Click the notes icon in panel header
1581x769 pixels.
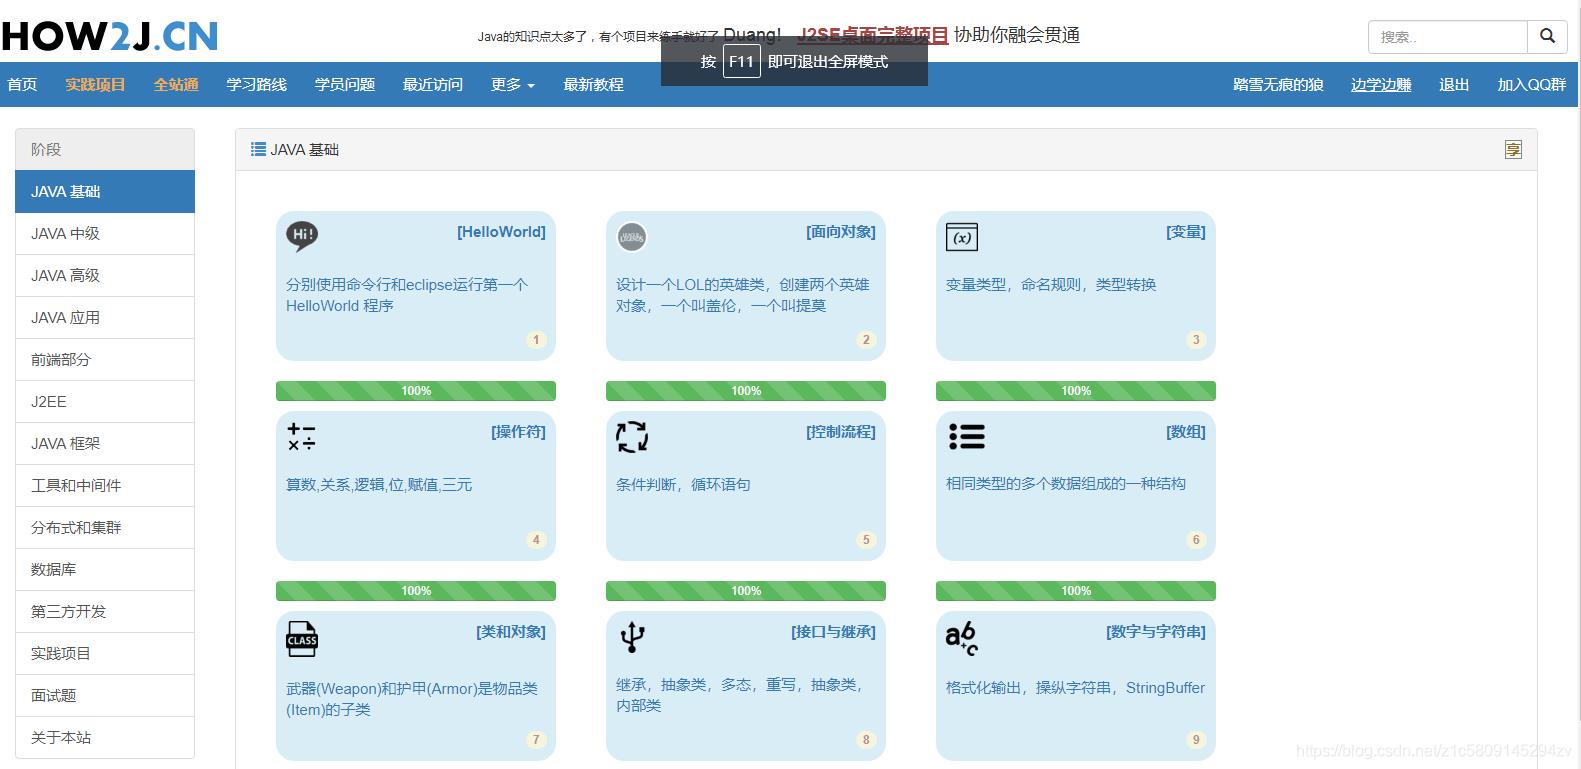coord(1513,149)
